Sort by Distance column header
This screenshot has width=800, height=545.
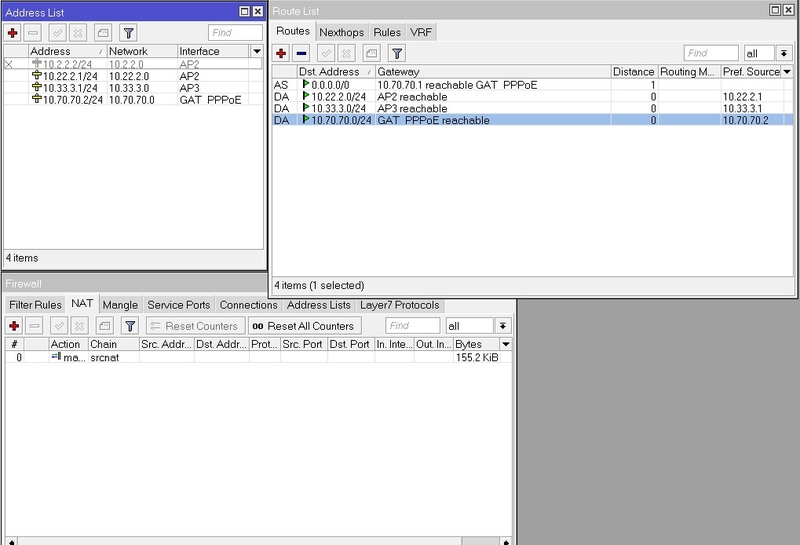[634, 71]
